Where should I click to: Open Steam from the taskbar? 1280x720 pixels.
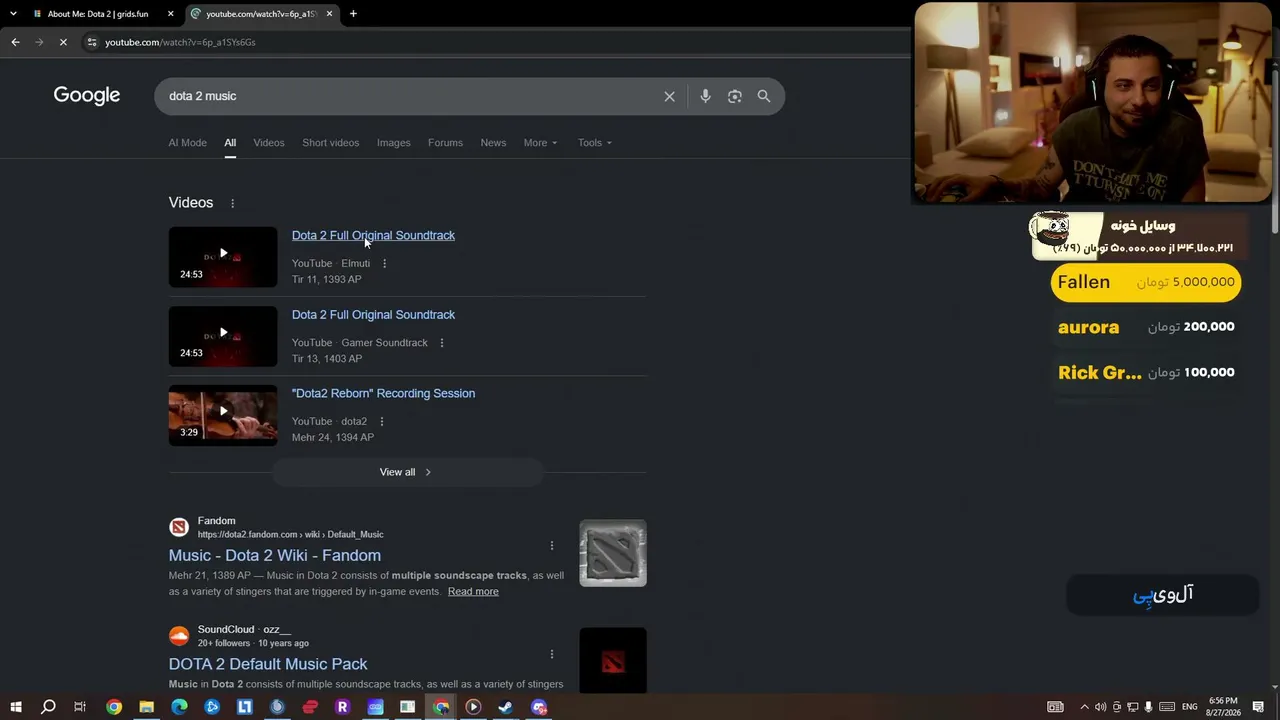point(505,707)
